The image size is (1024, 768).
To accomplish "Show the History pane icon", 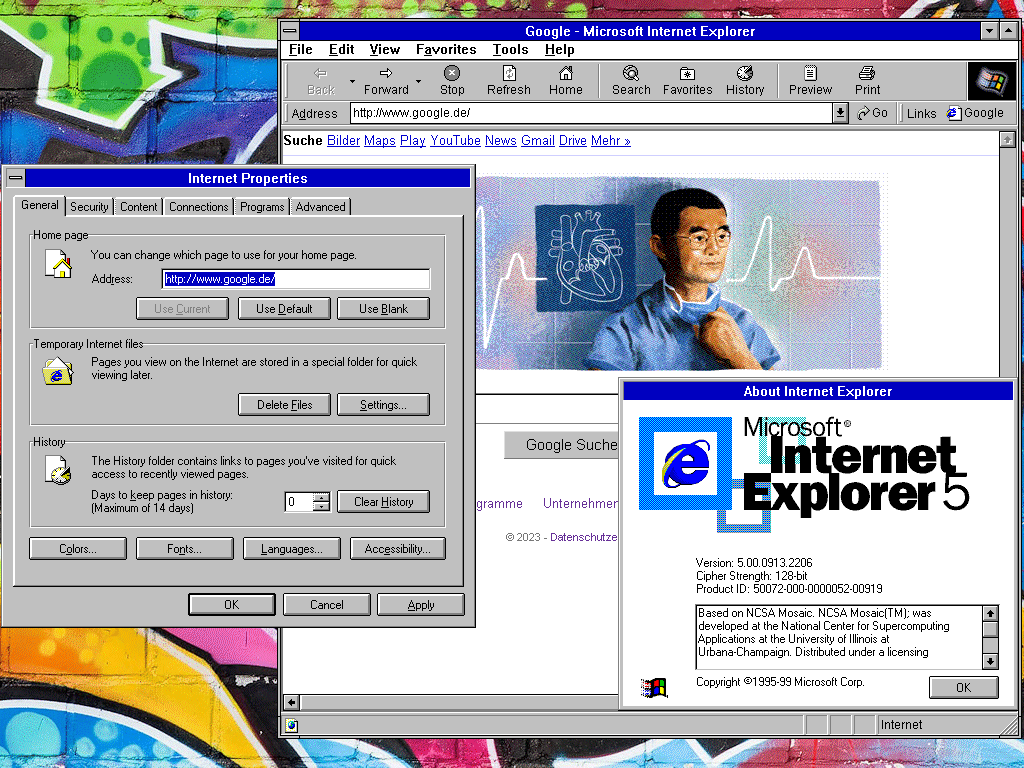I will (745, 80).
